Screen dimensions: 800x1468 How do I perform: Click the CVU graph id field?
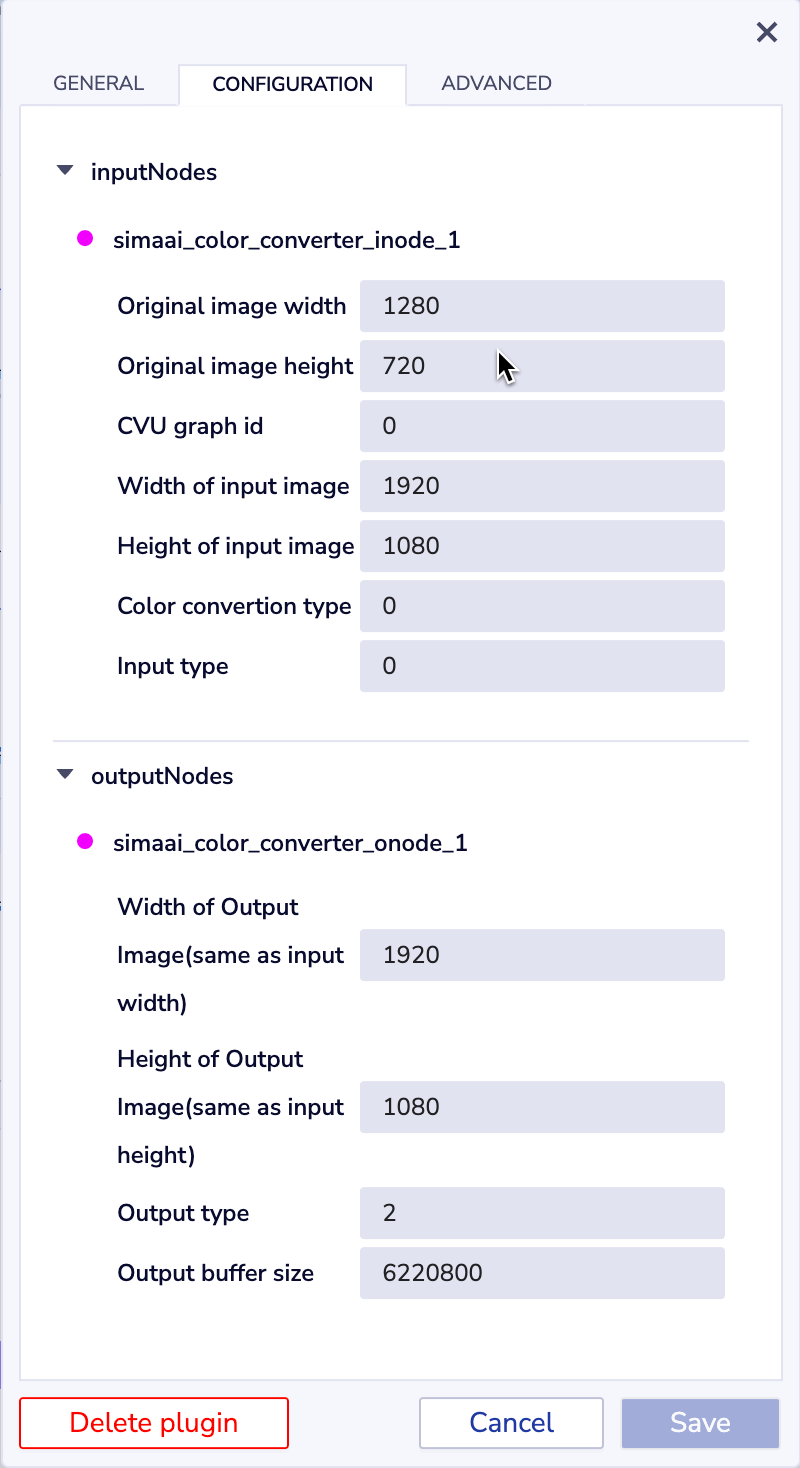tap(542, 426)
